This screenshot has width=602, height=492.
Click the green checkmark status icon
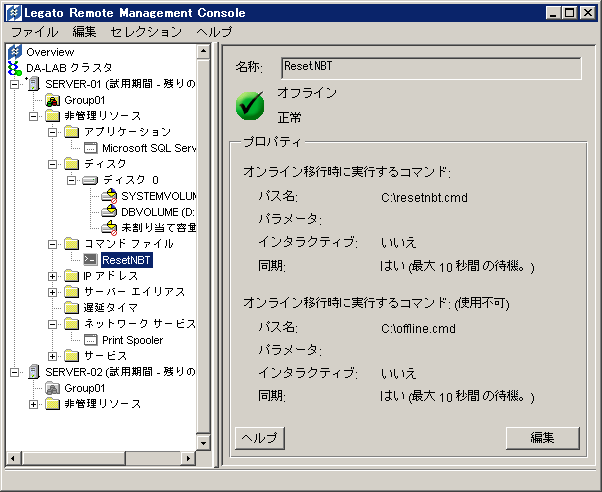pyautogui.click(x=250, y=106)
